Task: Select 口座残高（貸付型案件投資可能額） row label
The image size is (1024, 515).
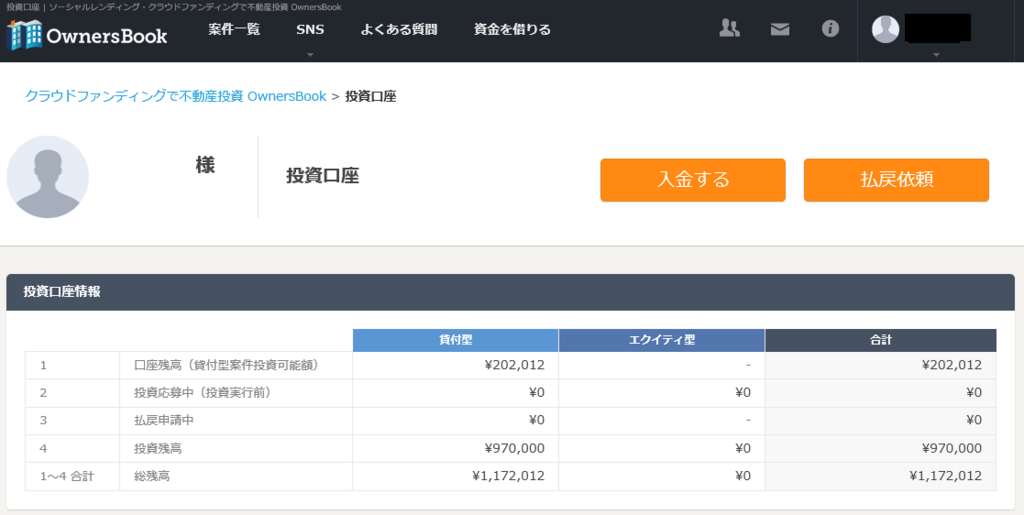Action: [225, 366]
